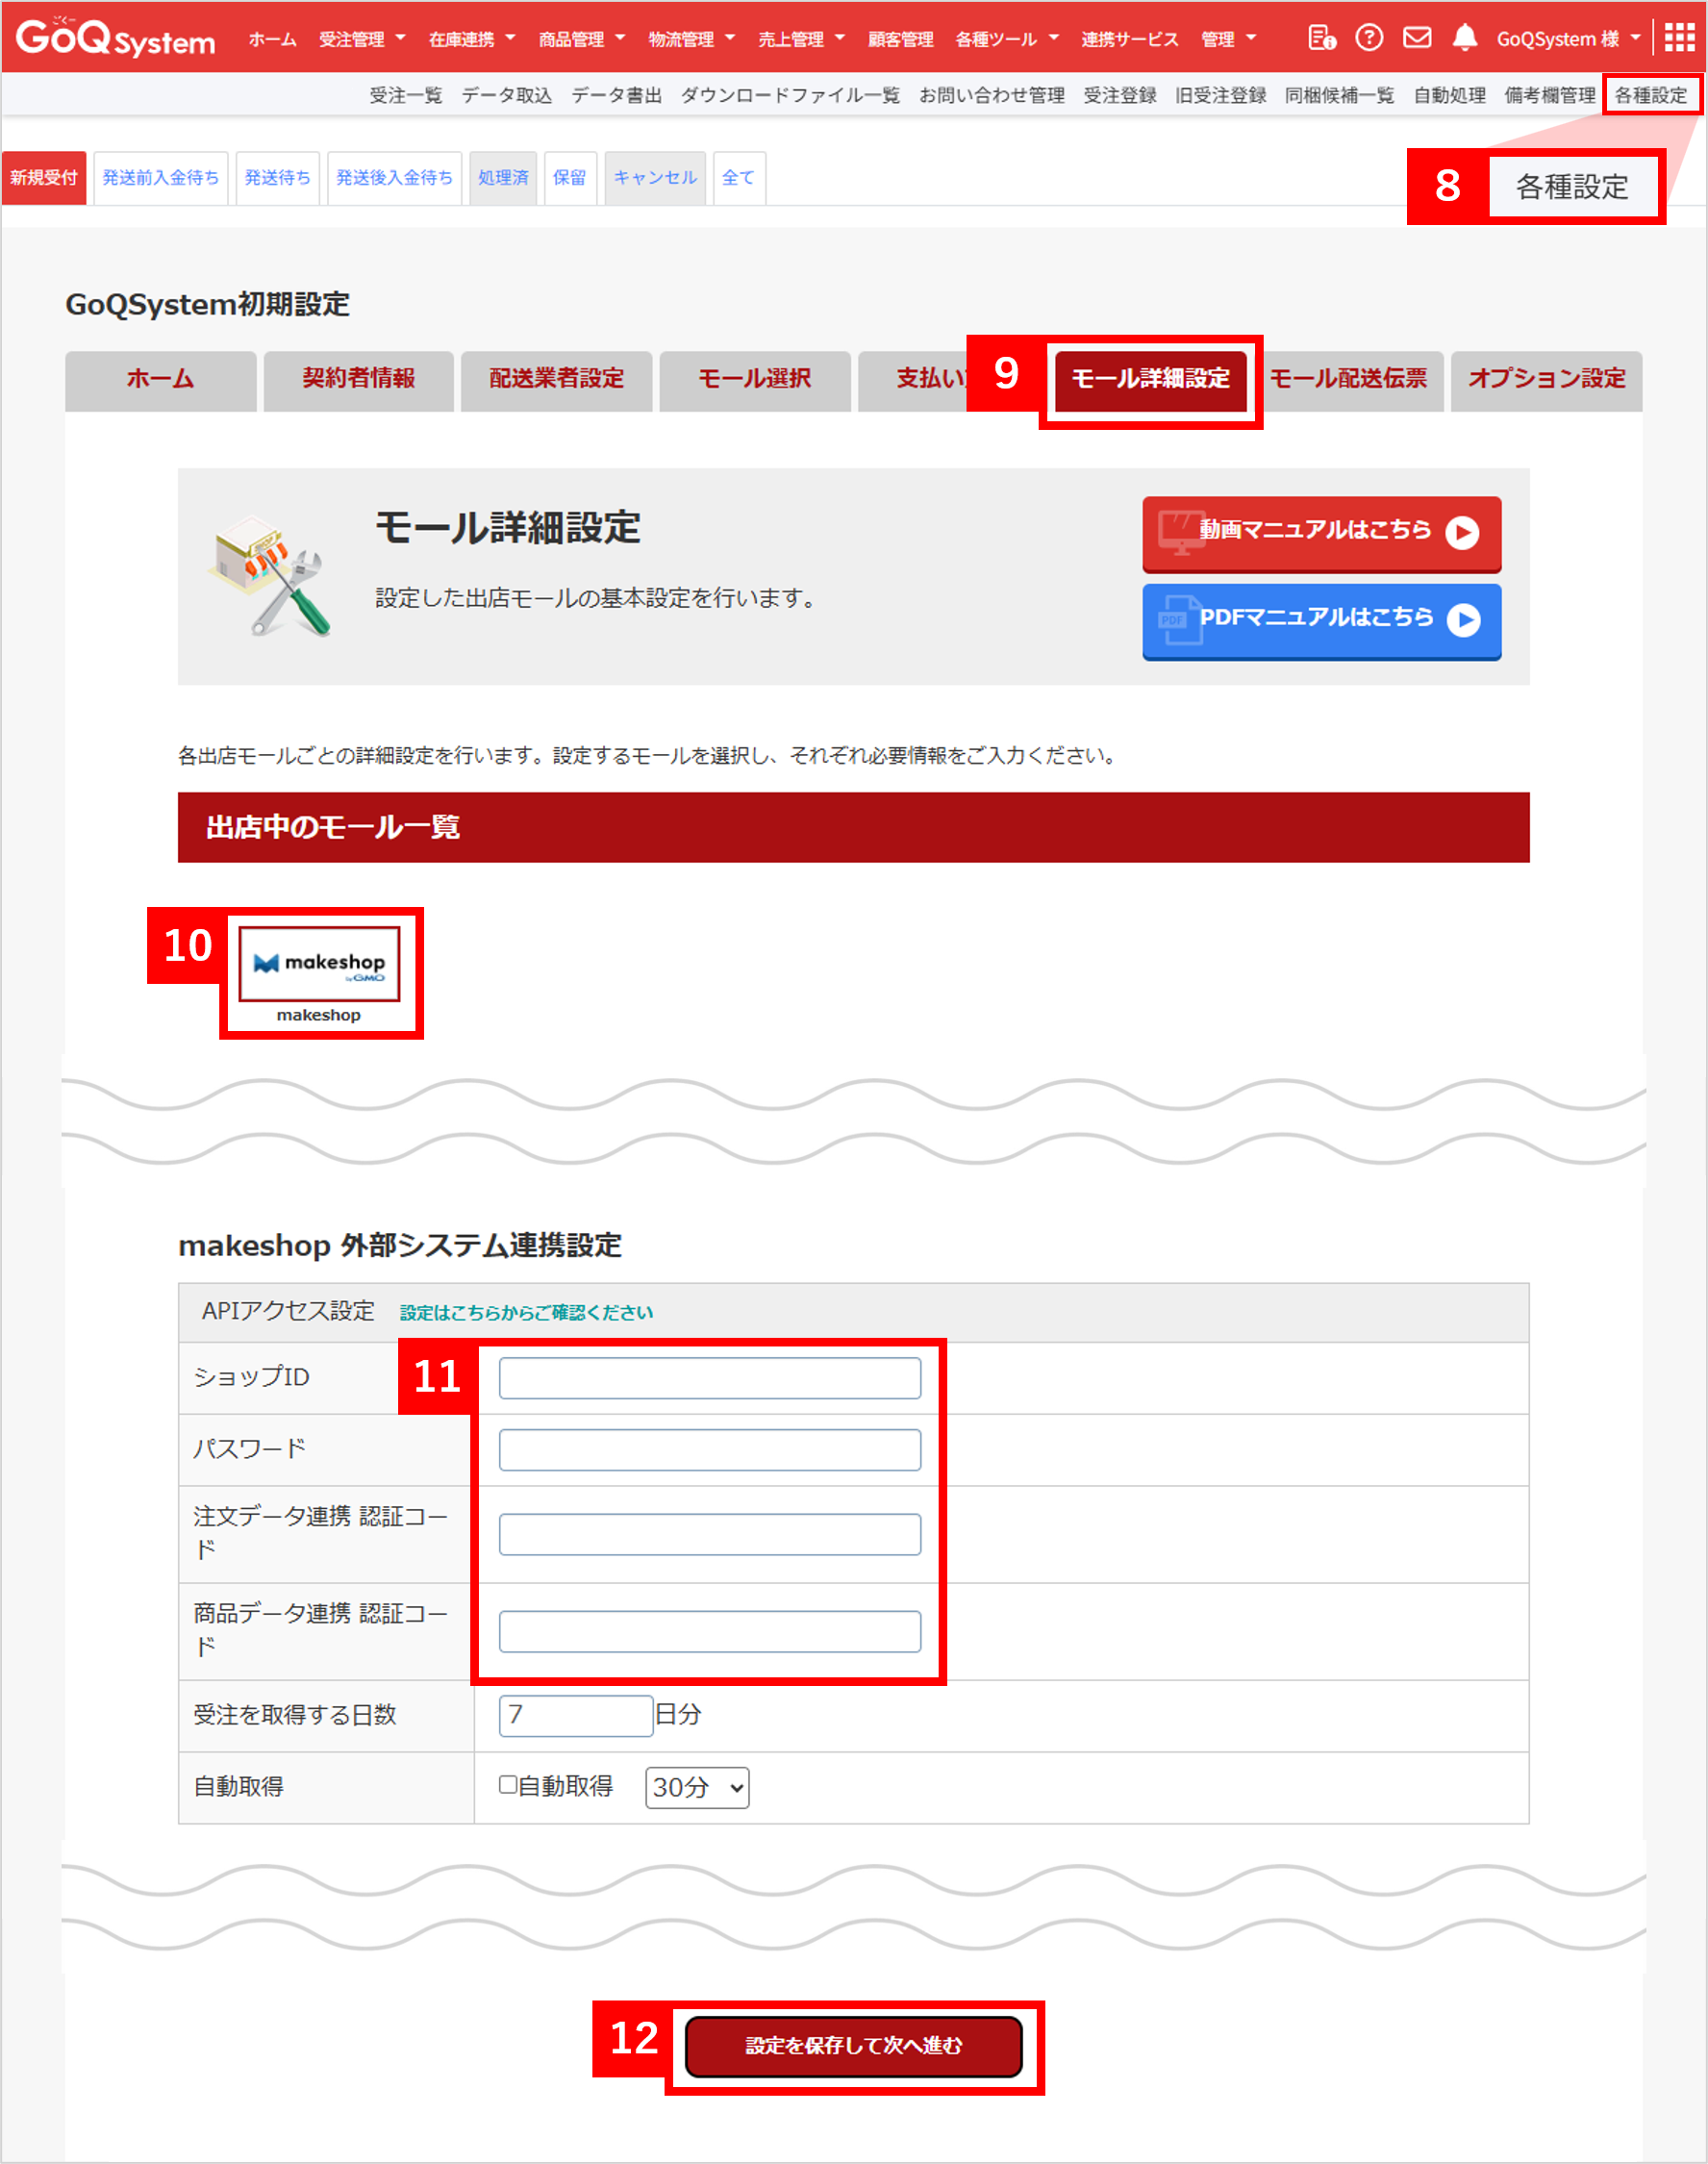The image size is (1708, 2164).
Task: Click the GoQSystem logo
Action: pos(115,38)
